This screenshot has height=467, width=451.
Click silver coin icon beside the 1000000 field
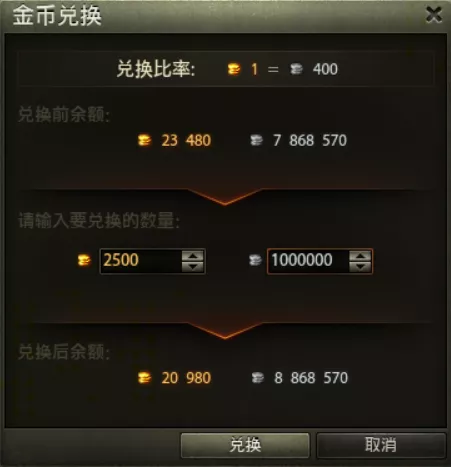(255, 260)
